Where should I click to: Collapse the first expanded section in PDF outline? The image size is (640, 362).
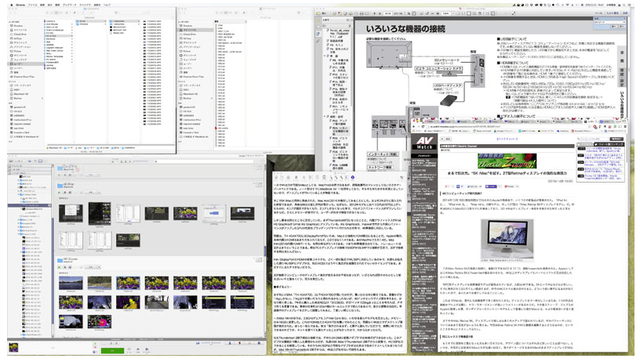[x=324, y=56]
